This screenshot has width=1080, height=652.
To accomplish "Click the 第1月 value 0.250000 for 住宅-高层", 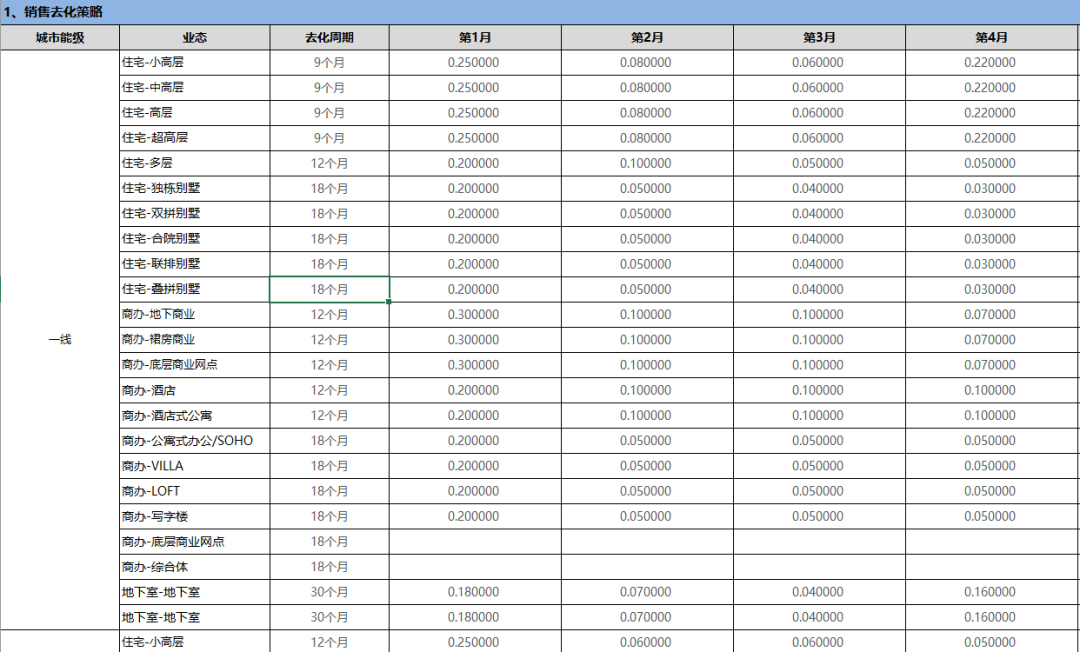I will [x=475, y=113].
